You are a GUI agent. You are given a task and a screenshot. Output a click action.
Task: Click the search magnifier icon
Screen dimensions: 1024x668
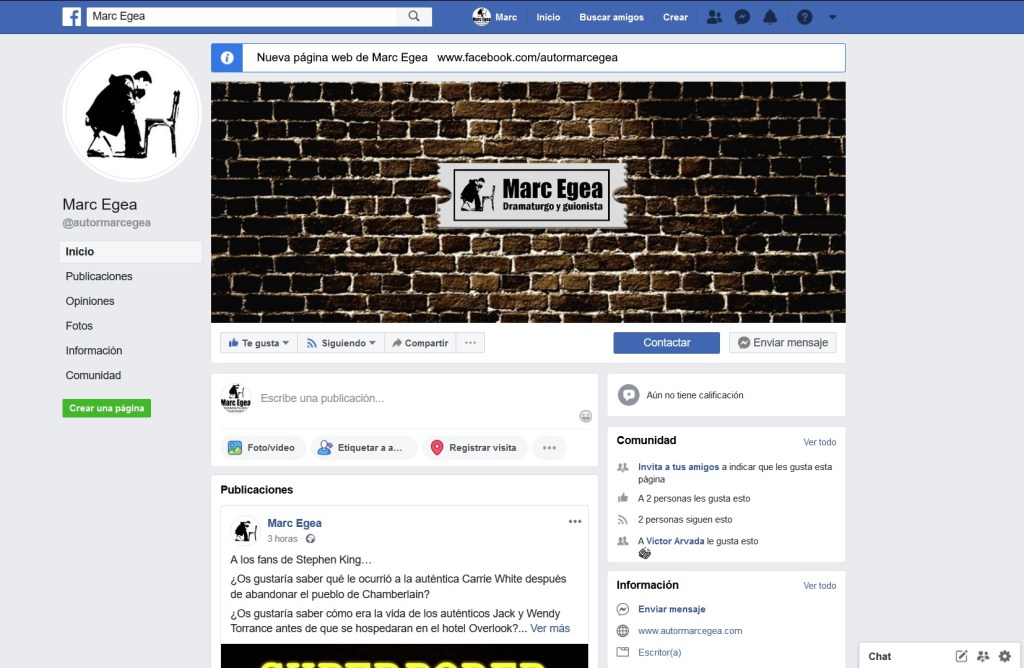pyautogui.click(x=414, y=16)
